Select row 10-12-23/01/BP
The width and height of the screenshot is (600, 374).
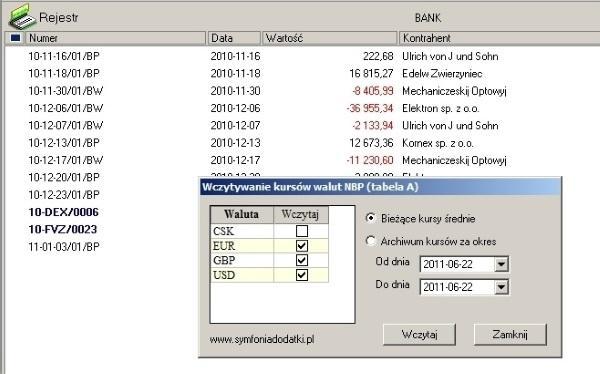click(64, 194)
